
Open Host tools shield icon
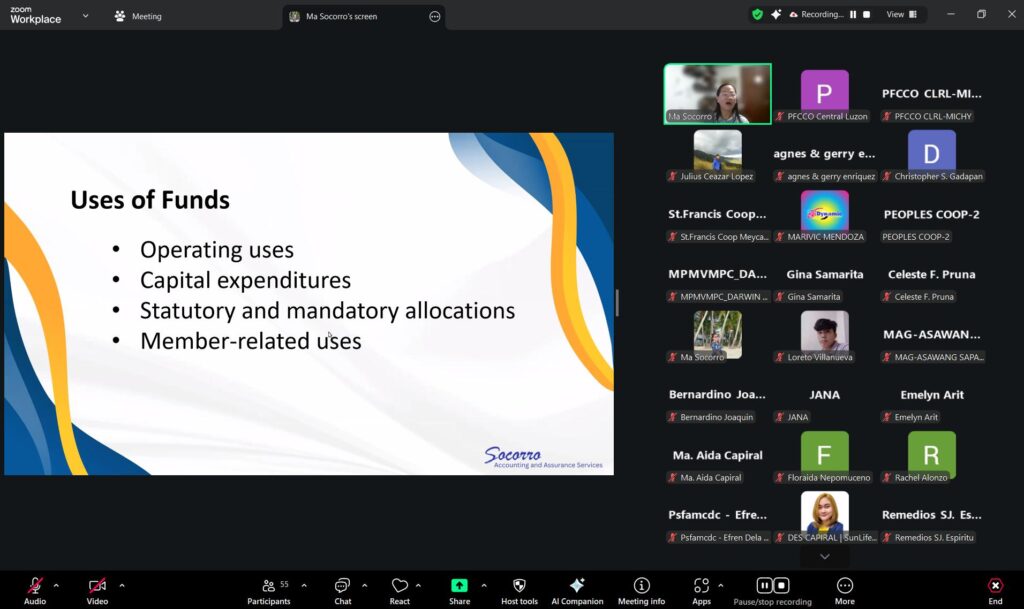tap(519, 586)
